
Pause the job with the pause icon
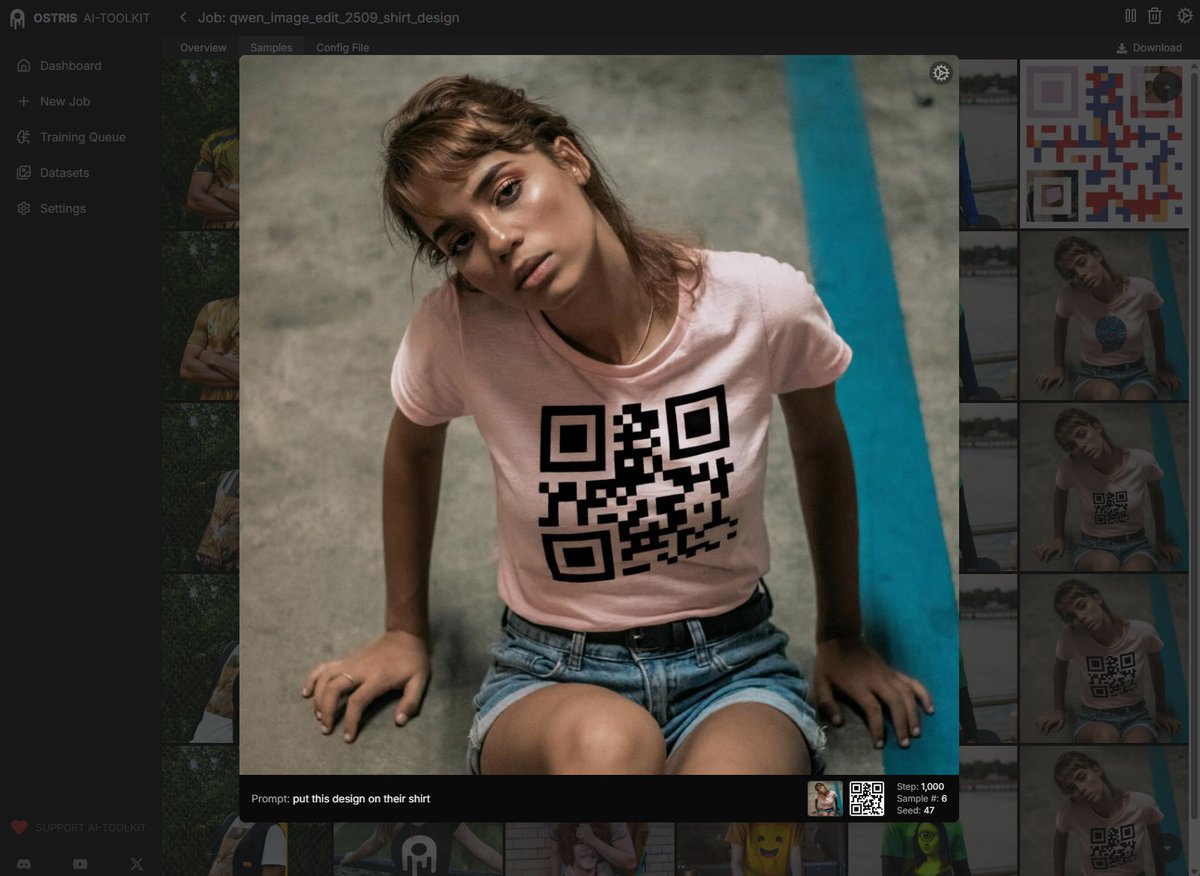1130,16
